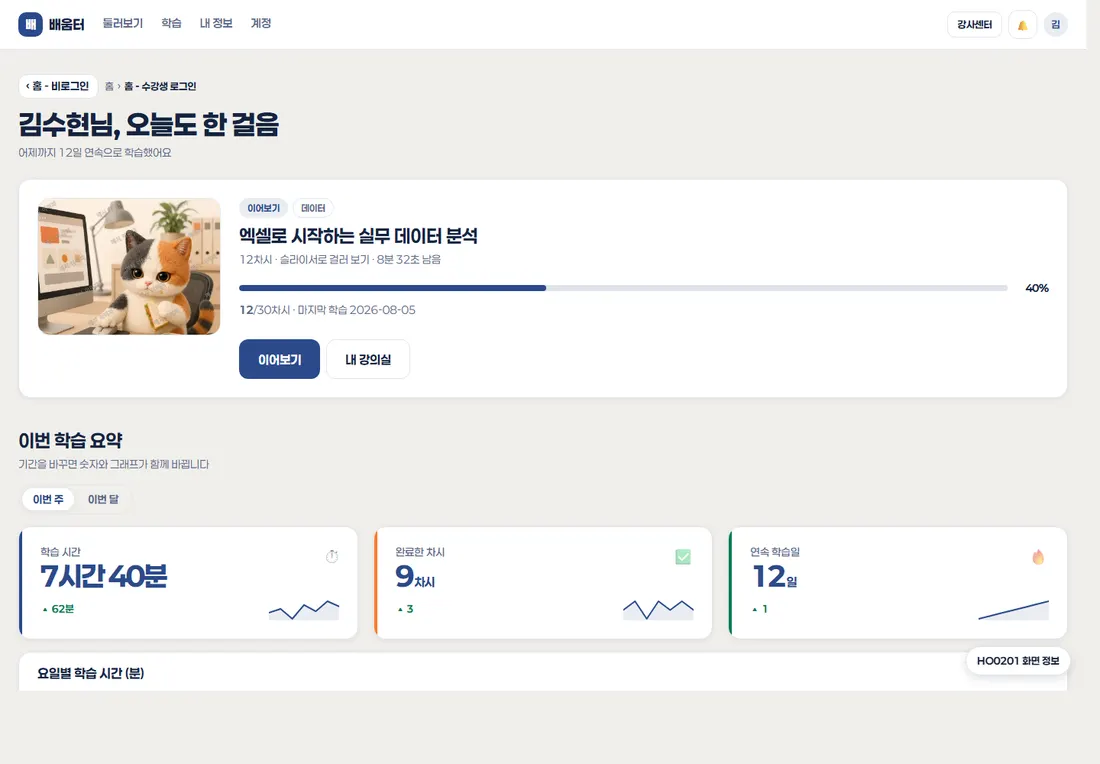Open the 계정 menu item
Image resolution: width=1100 pixels, height=764 pixels.
click(x=260, y=23)
